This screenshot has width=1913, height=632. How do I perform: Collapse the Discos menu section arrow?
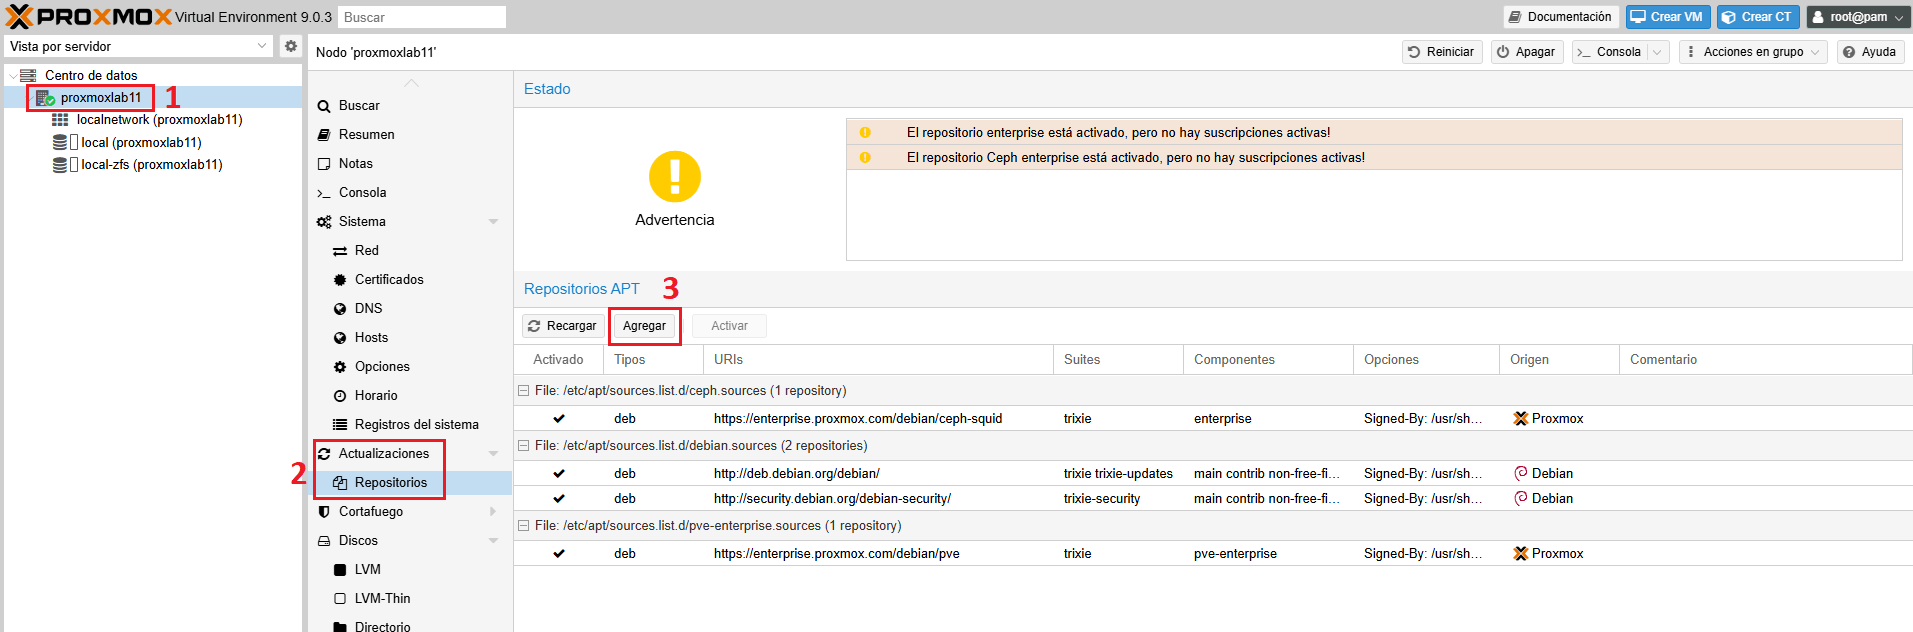[x=493, y=541]
